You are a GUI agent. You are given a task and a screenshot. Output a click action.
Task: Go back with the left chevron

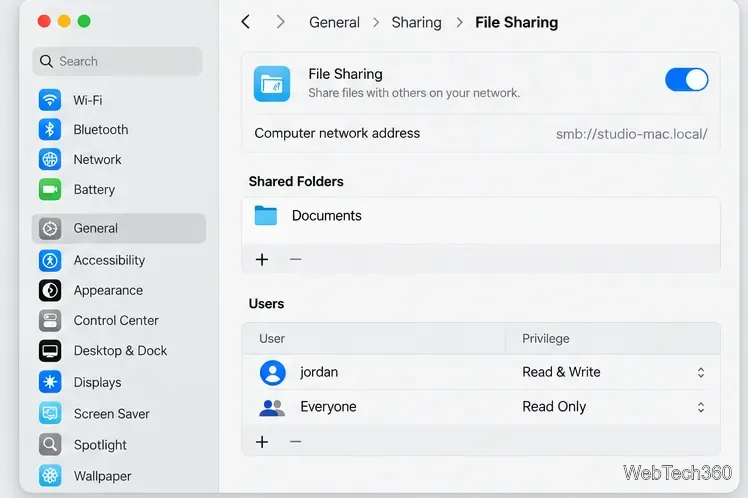pyautogui.click(x=246, y=22)
